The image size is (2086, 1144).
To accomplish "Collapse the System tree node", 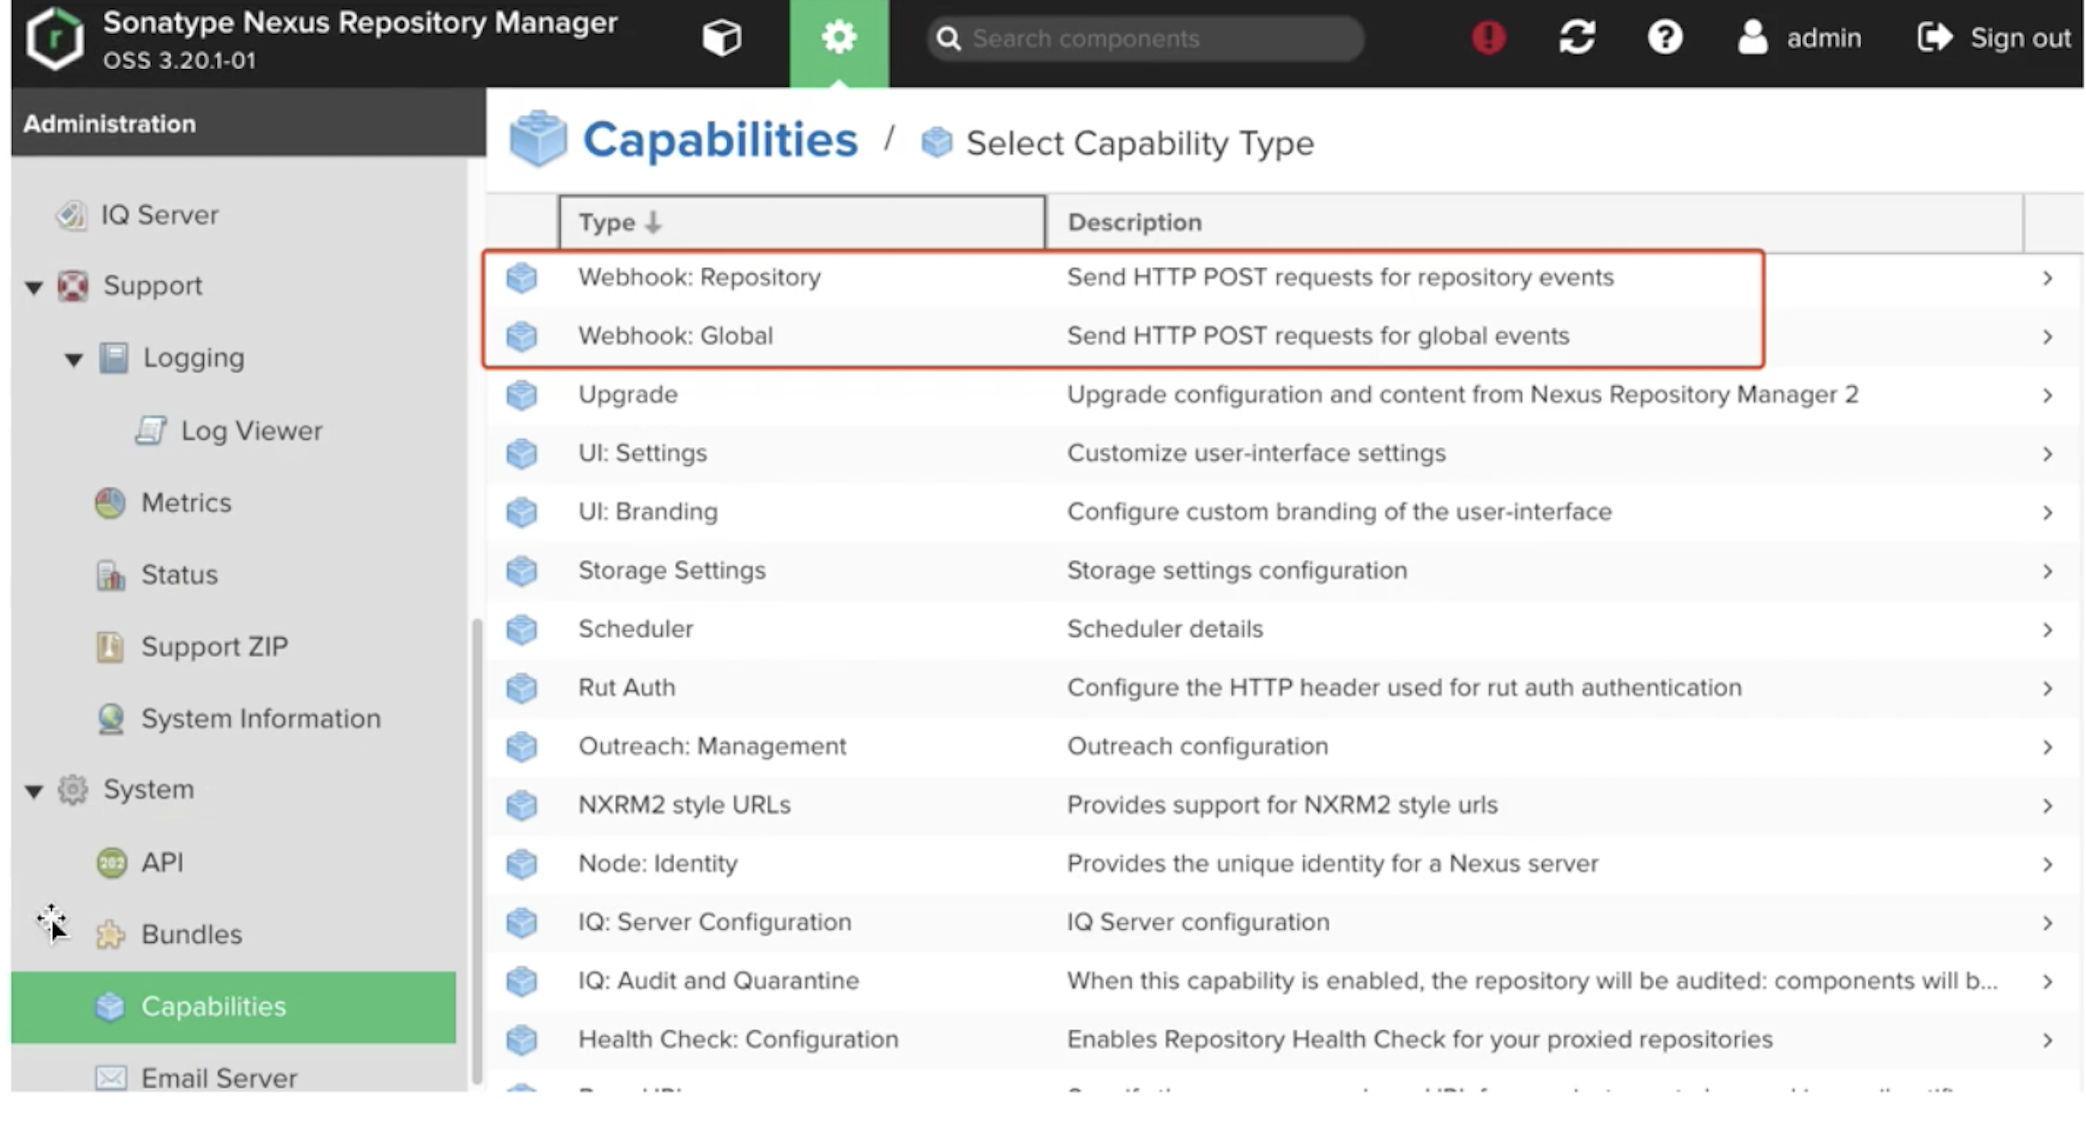I will (34, 791).
